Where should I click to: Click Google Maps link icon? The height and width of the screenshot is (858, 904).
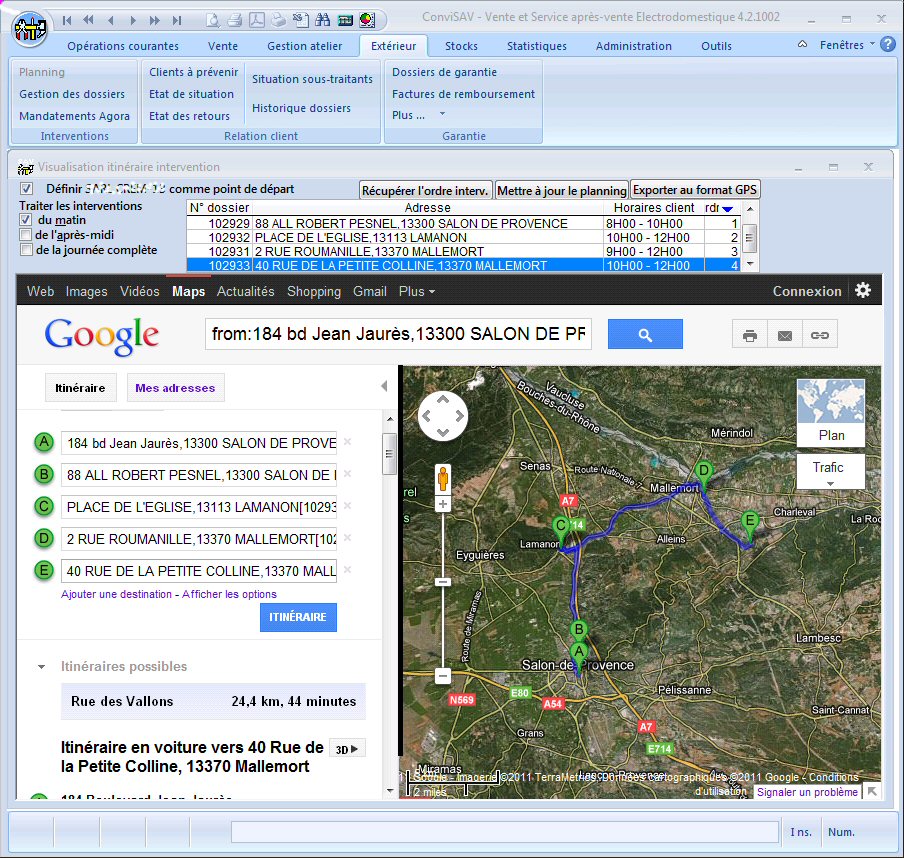[820, 334]
